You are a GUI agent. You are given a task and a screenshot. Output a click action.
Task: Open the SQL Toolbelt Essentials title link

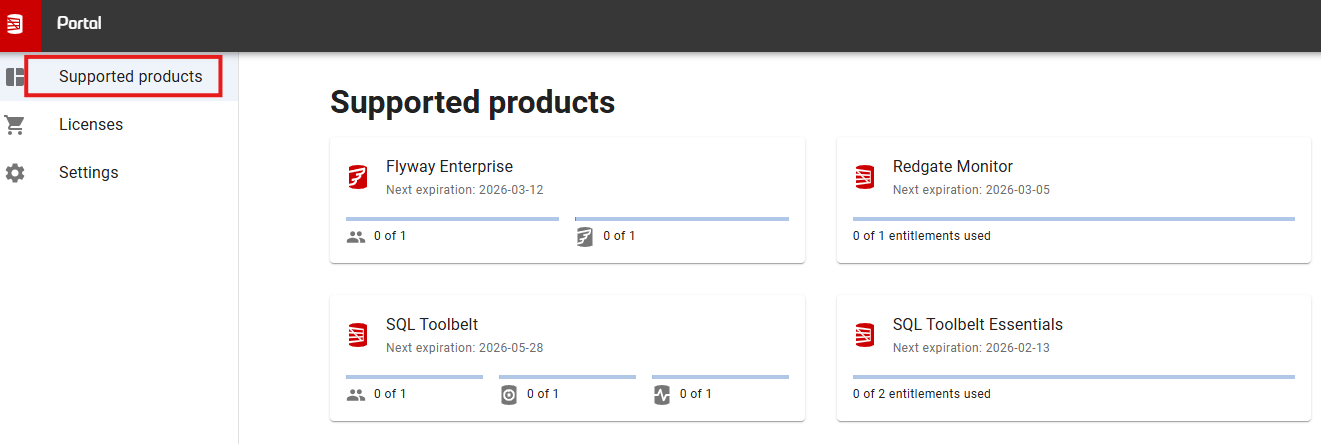click(x=978, y=325)
